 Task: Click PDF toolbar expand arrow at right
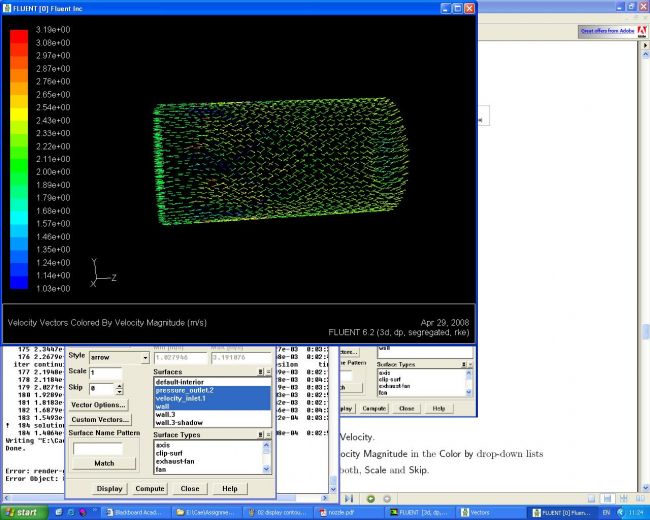(645, 45)
